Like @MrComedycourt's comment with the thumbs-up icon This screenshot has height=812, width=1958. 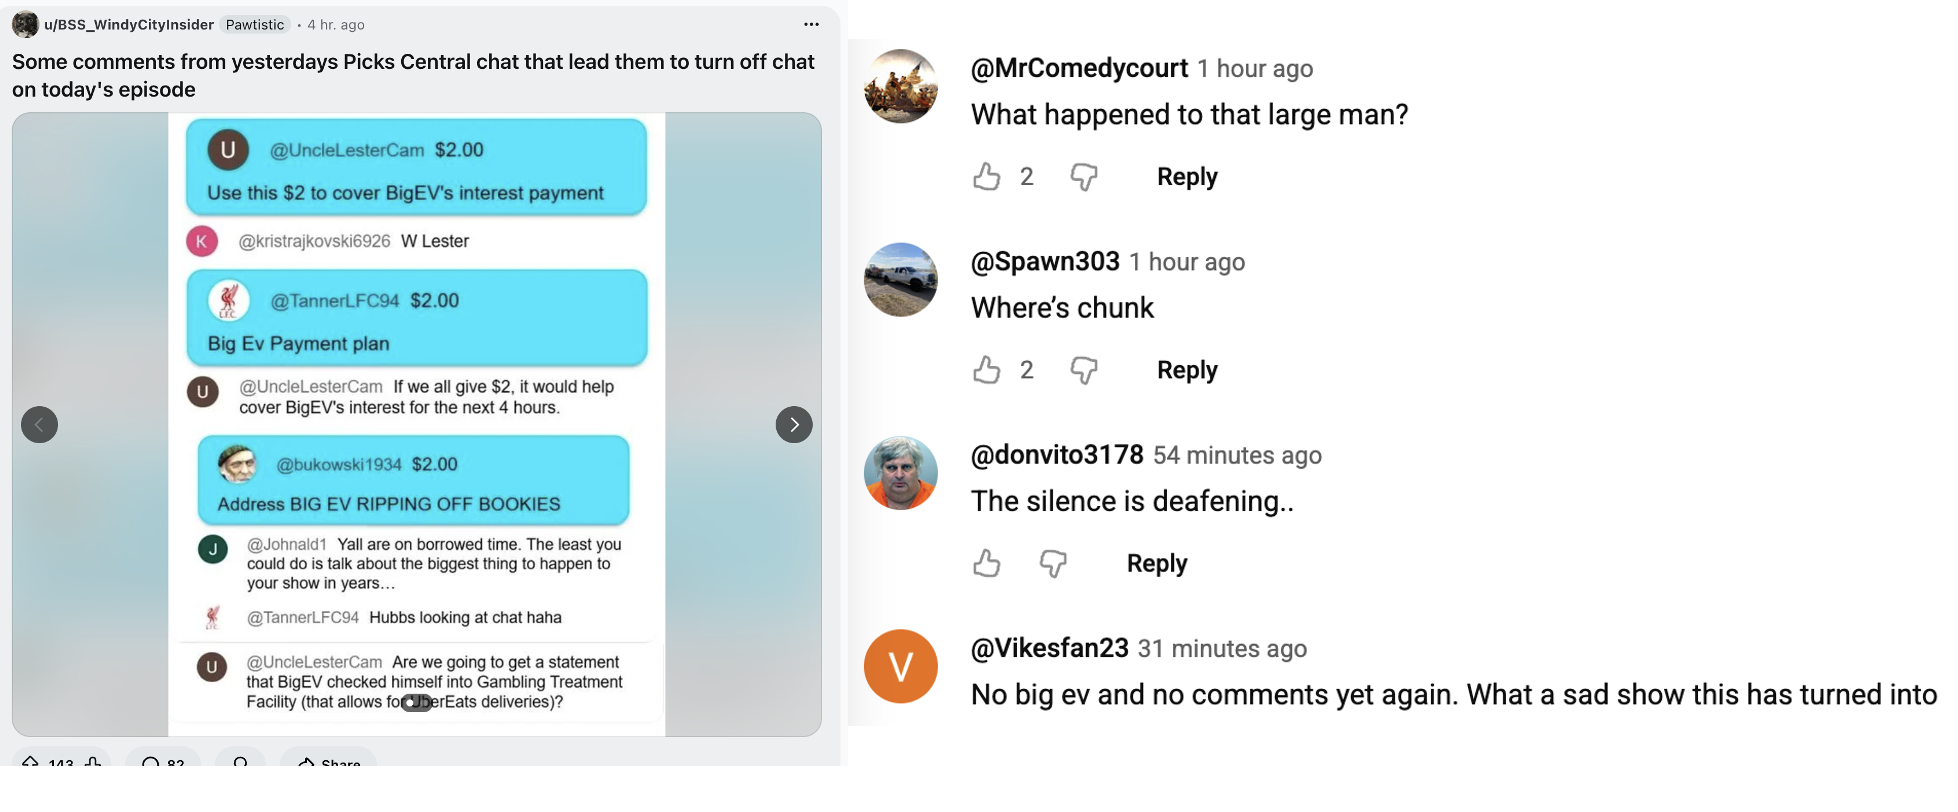[x=987, y=176]
